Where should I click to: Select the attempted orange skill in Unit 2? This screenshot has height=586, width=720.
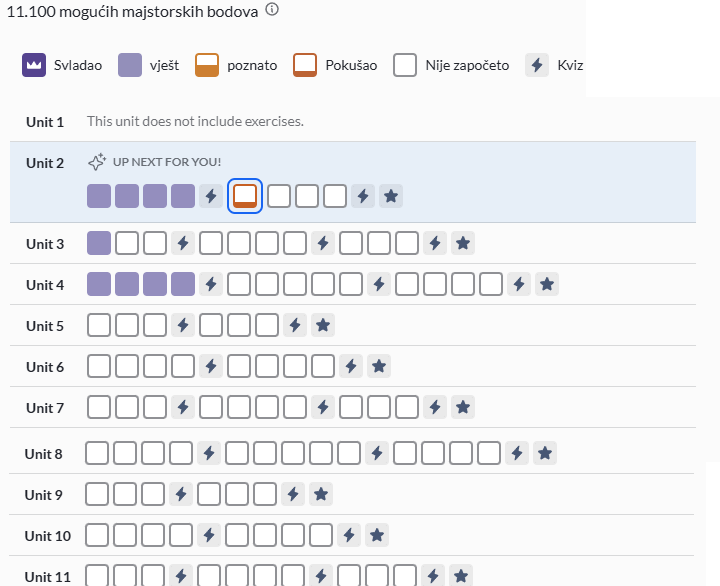pos(245,196)
